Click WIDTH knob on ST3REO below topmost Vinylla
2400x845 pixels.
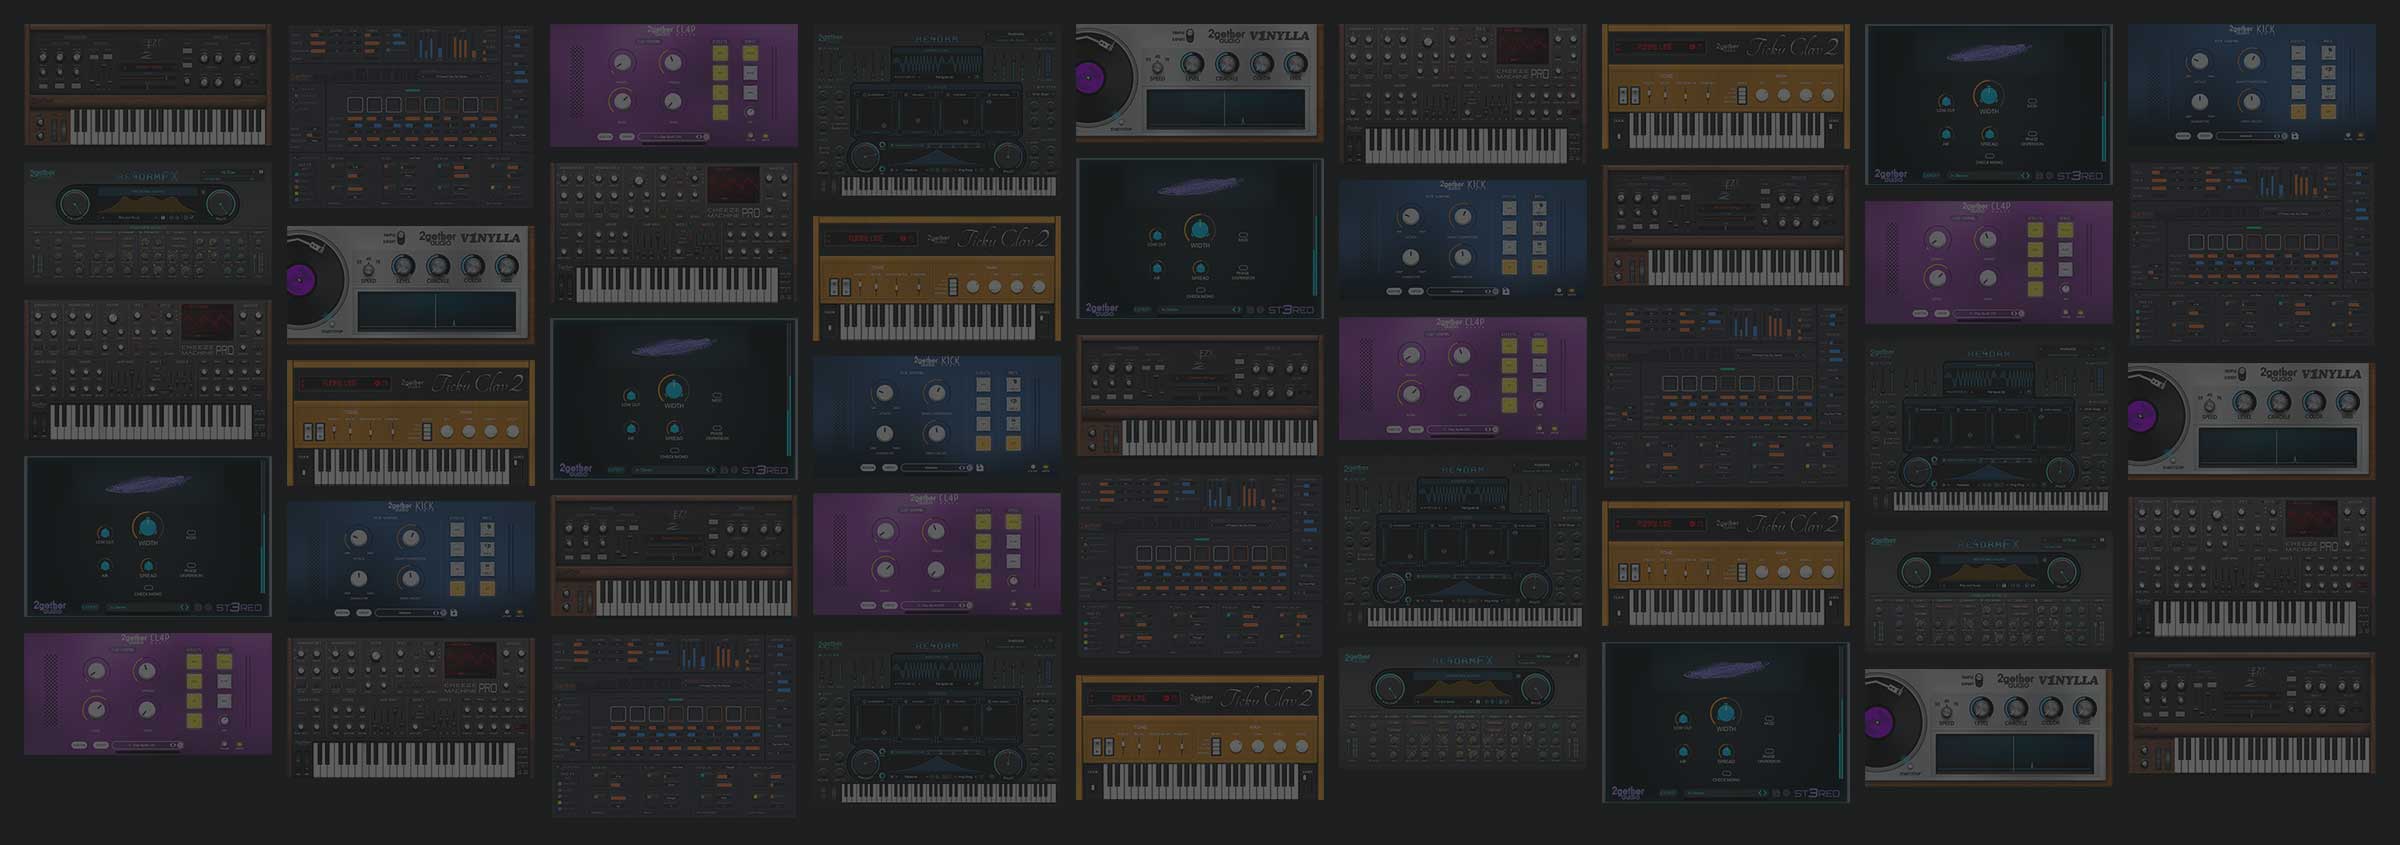(1199, 230)
